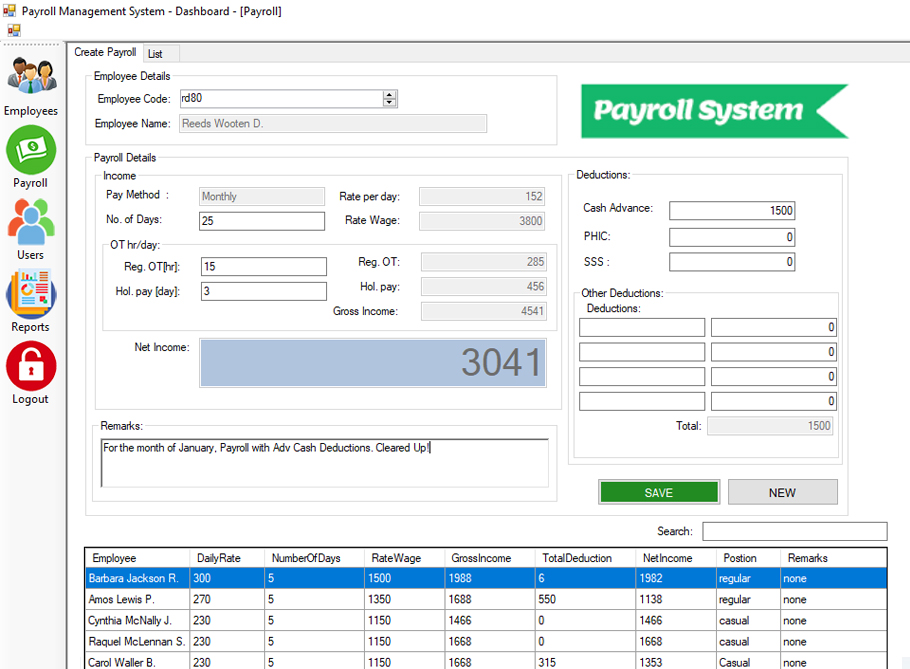Click the small toolbar icon below the title bar
The image size is (910, 669).
click(14, 30)
